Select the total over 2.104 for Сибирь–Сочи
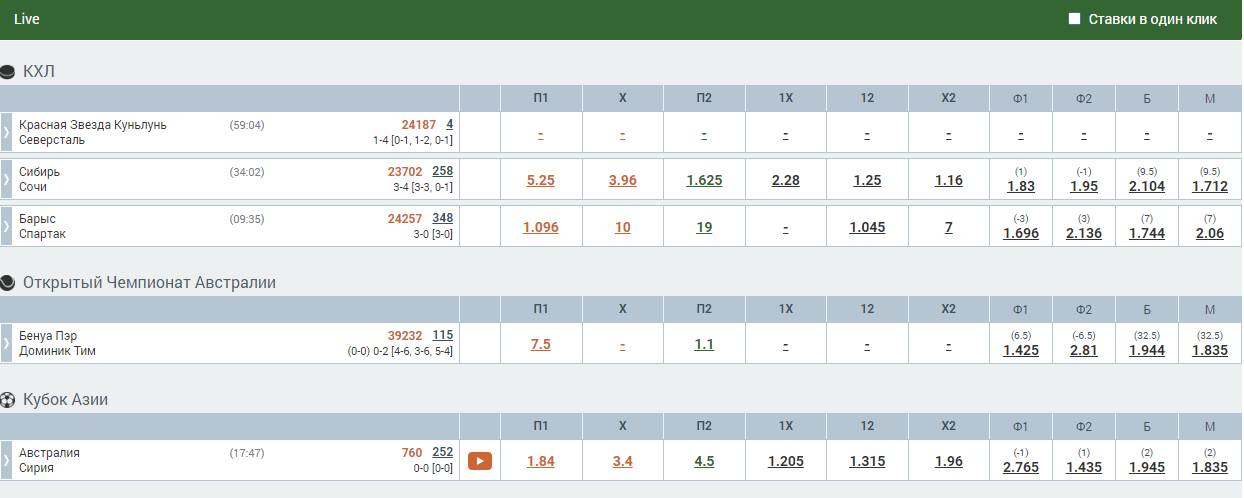1244x498 pixels. [x=1147, y=186]
